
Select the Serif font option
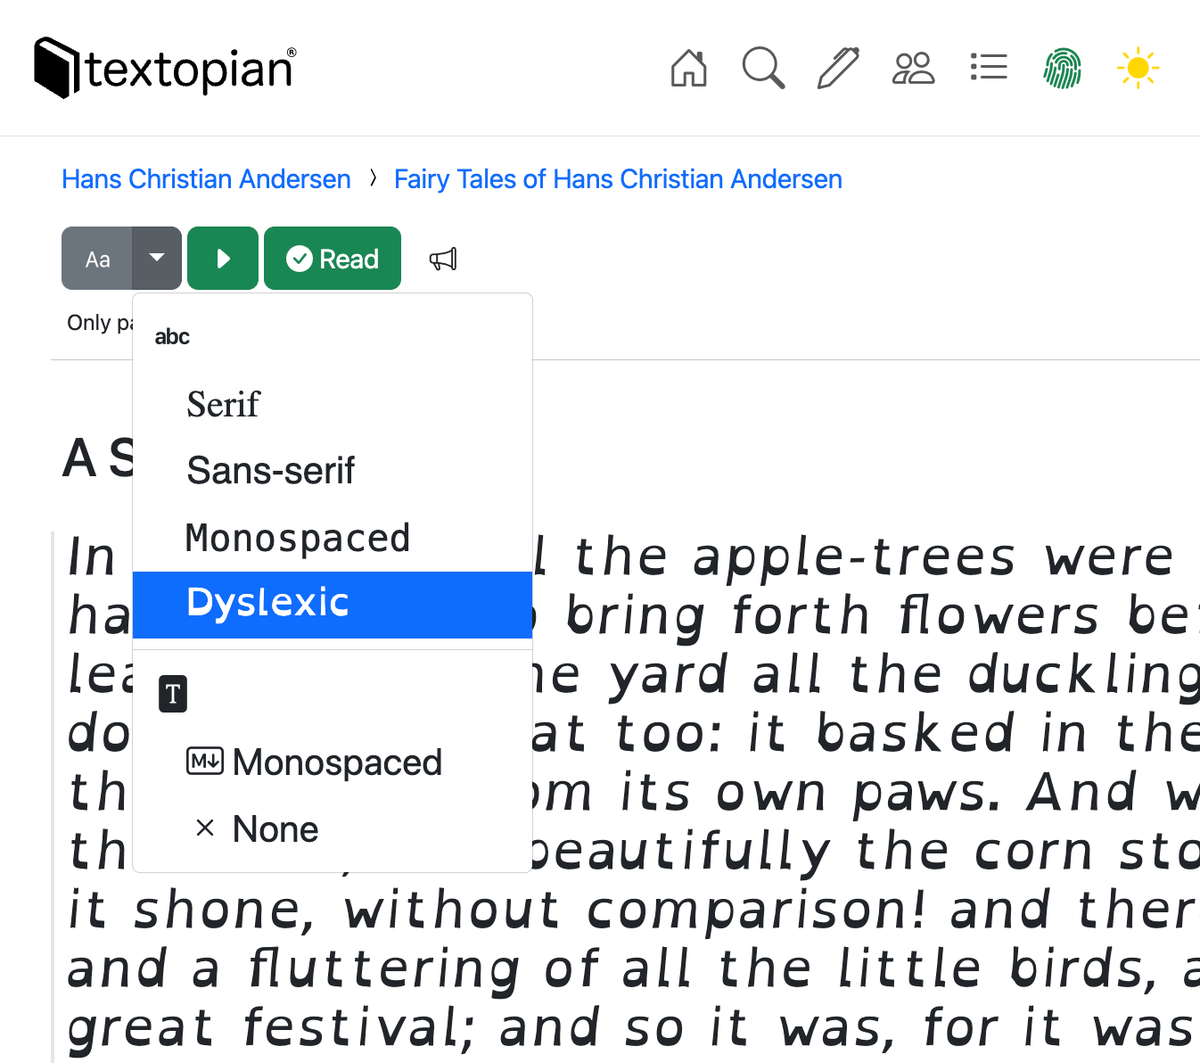point(332,404)
